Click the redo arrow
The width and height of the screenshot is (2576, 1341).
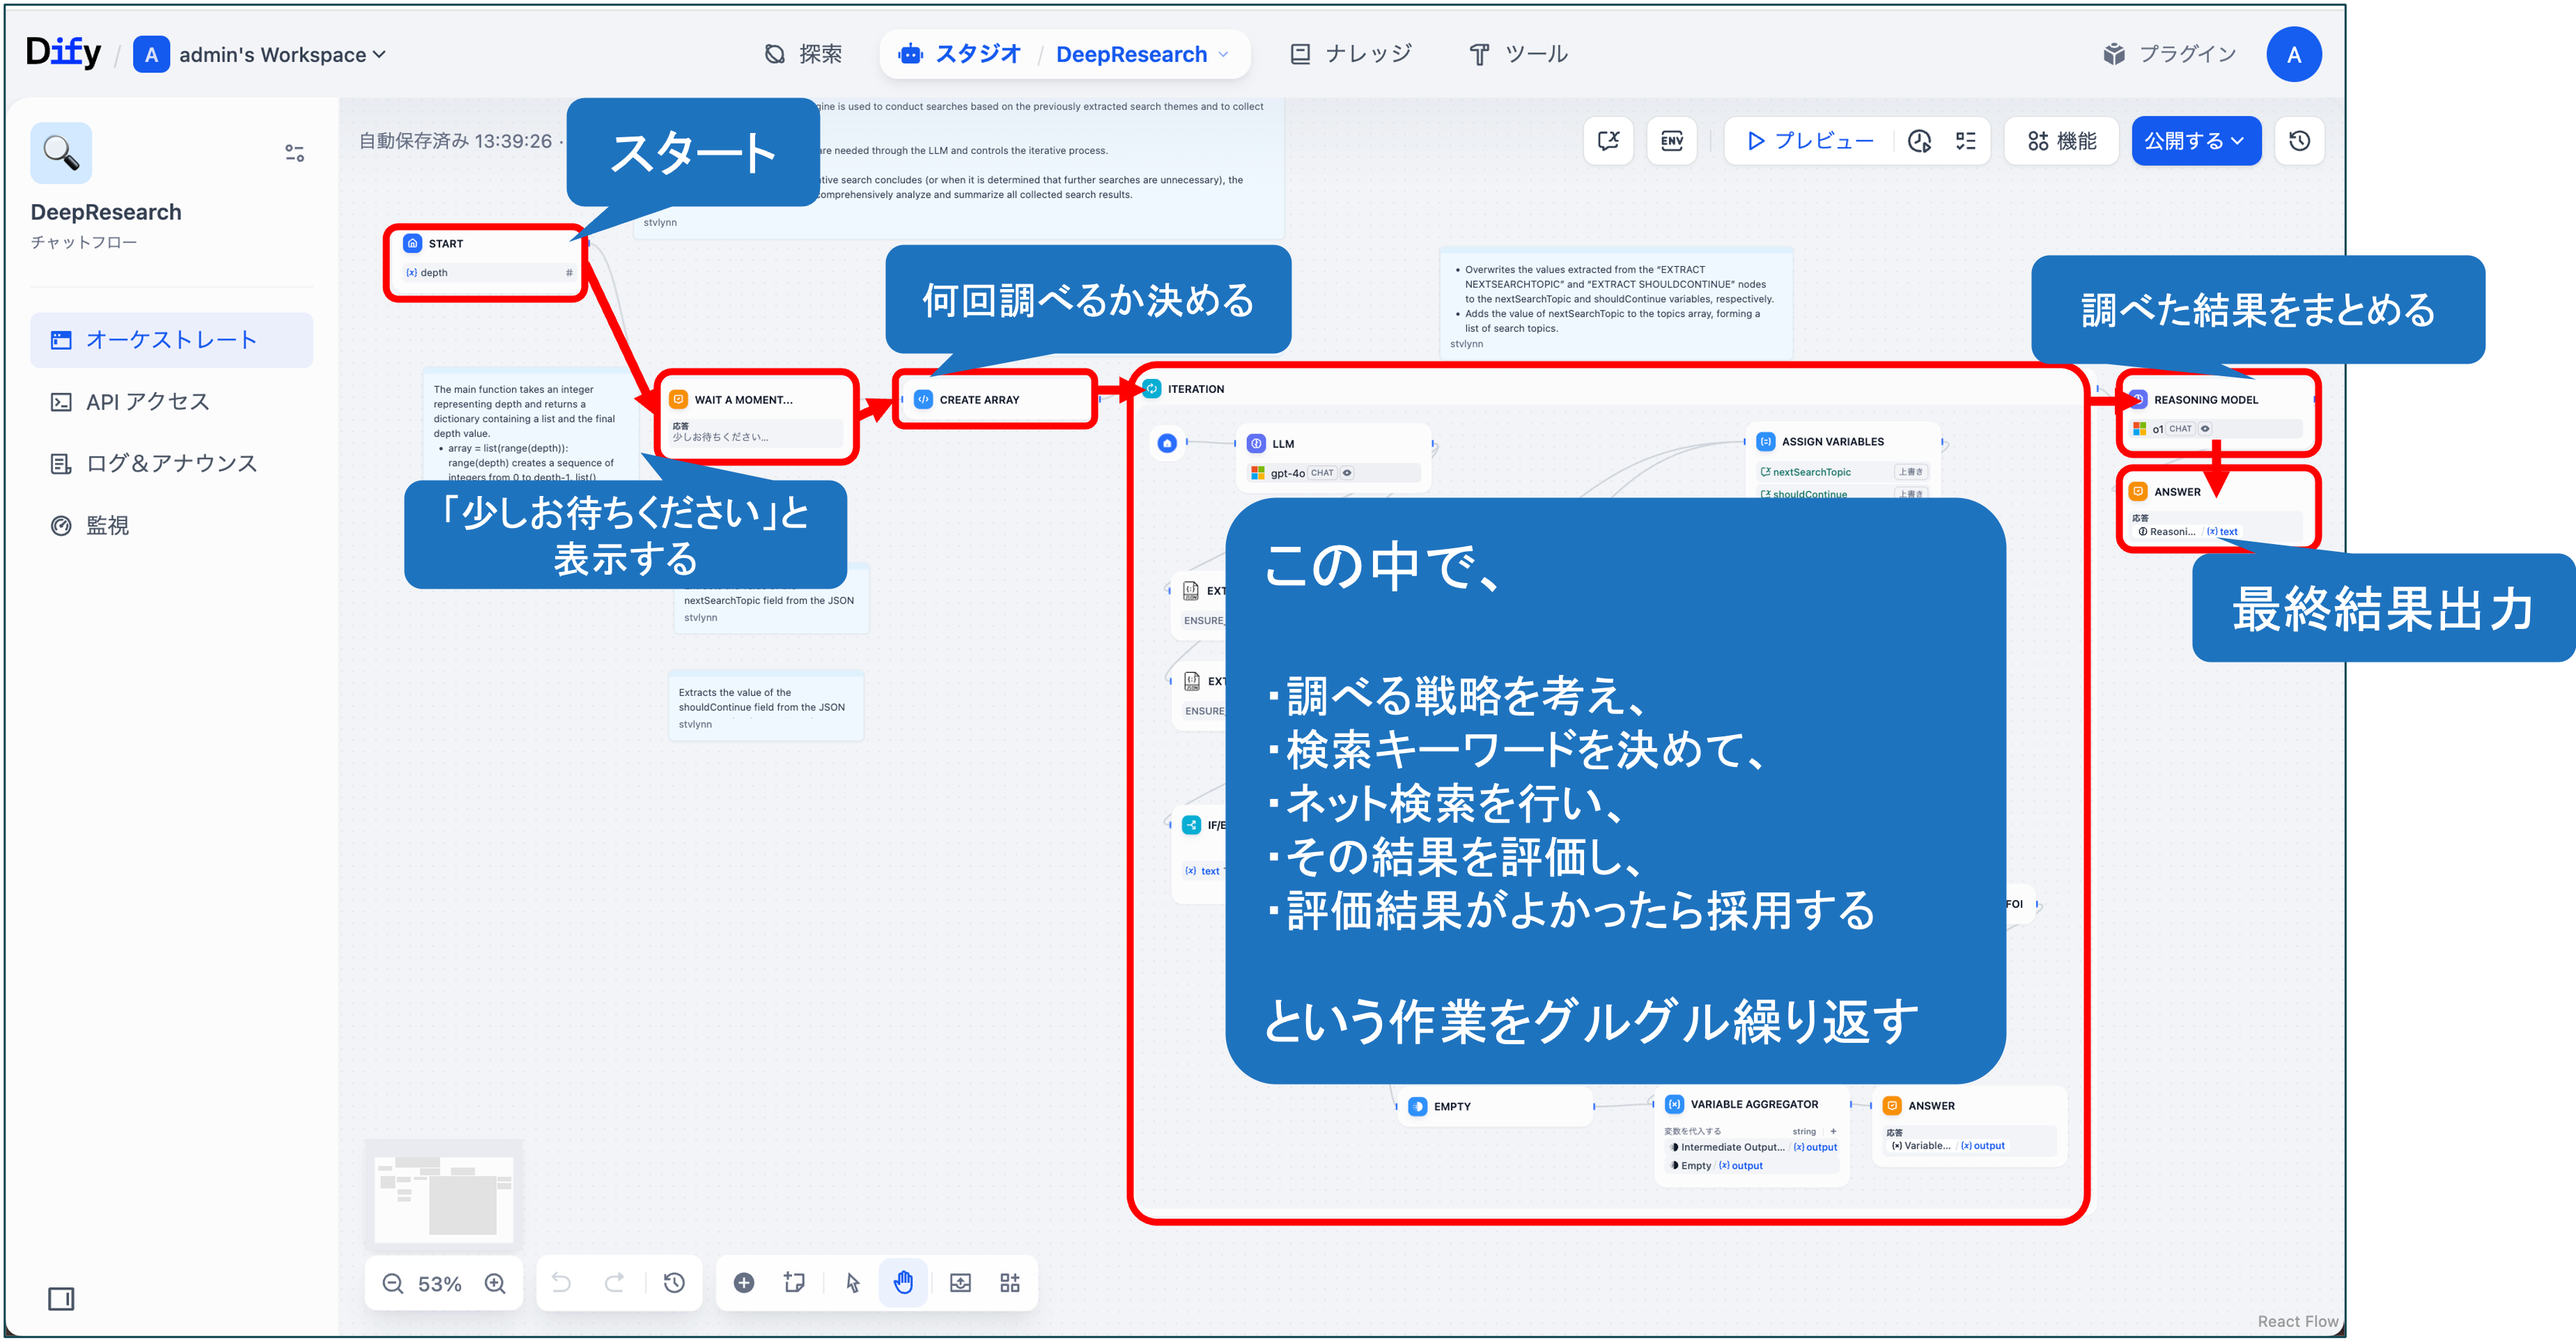[x=615, y=1283]
